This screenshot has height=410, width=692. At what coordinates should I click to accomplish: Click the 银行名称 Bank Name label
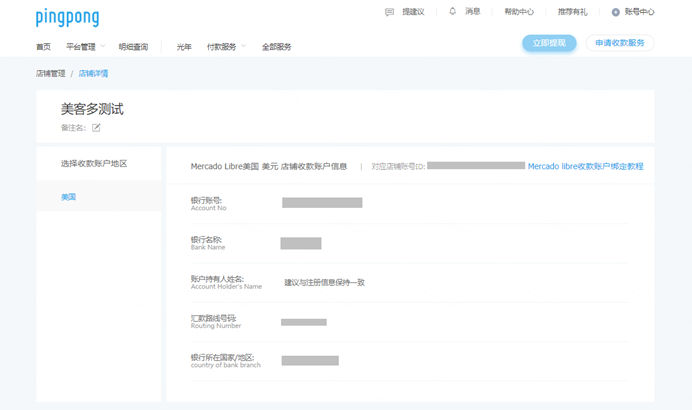208,243
